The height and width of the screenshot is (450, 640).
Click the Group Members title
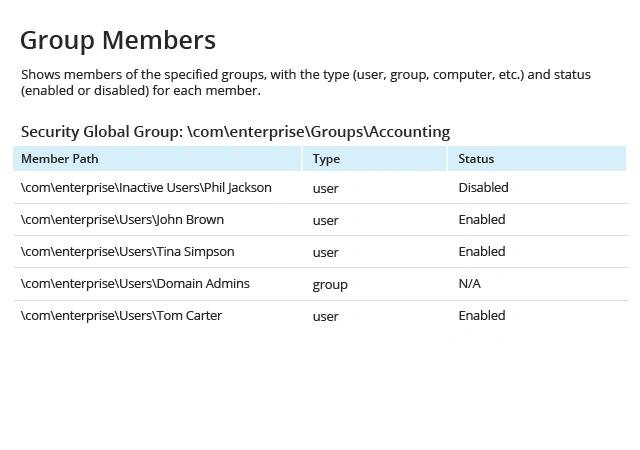tap(118, 41)
